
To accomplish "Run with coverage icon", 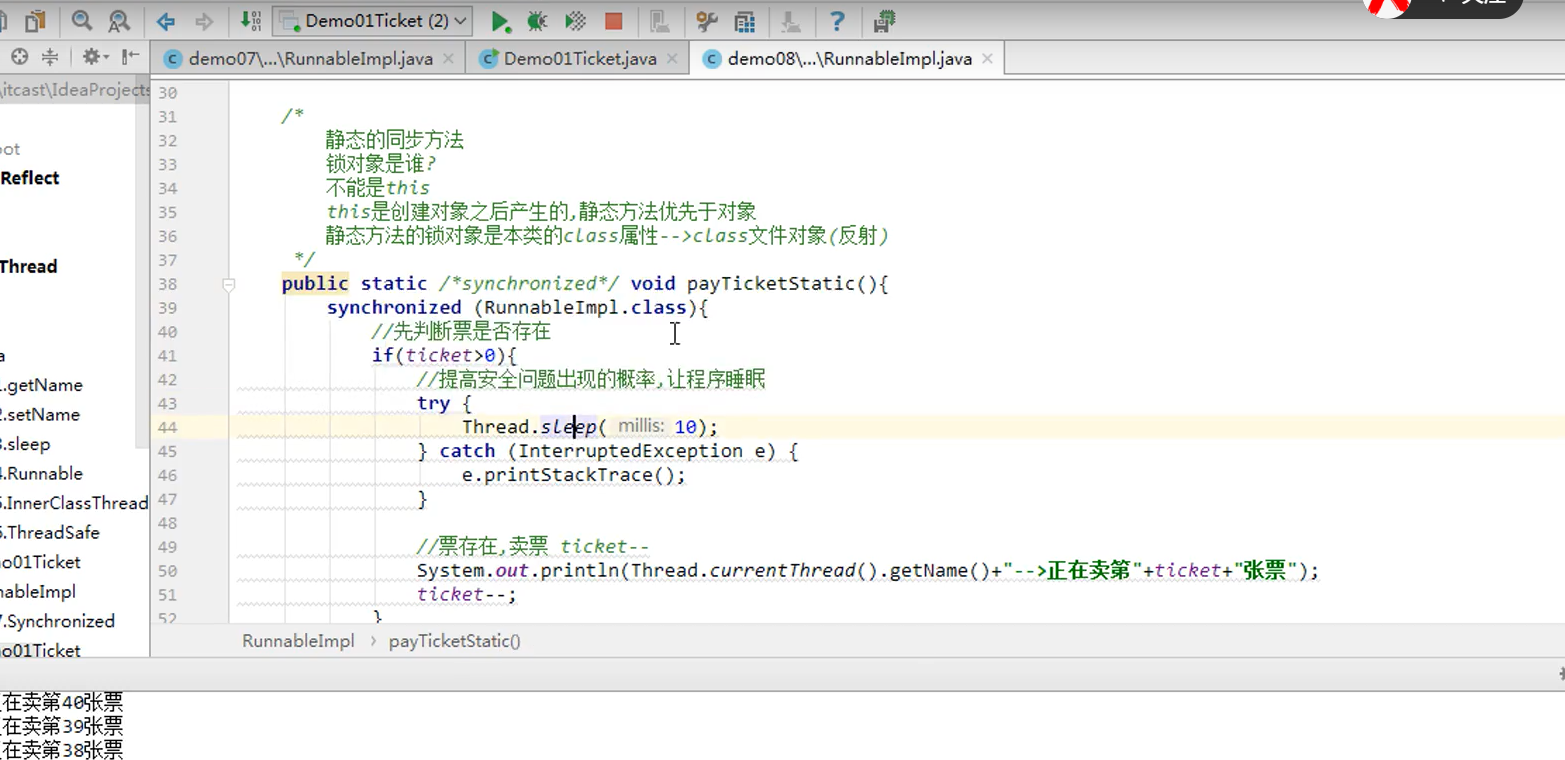I will pos(575,20).
